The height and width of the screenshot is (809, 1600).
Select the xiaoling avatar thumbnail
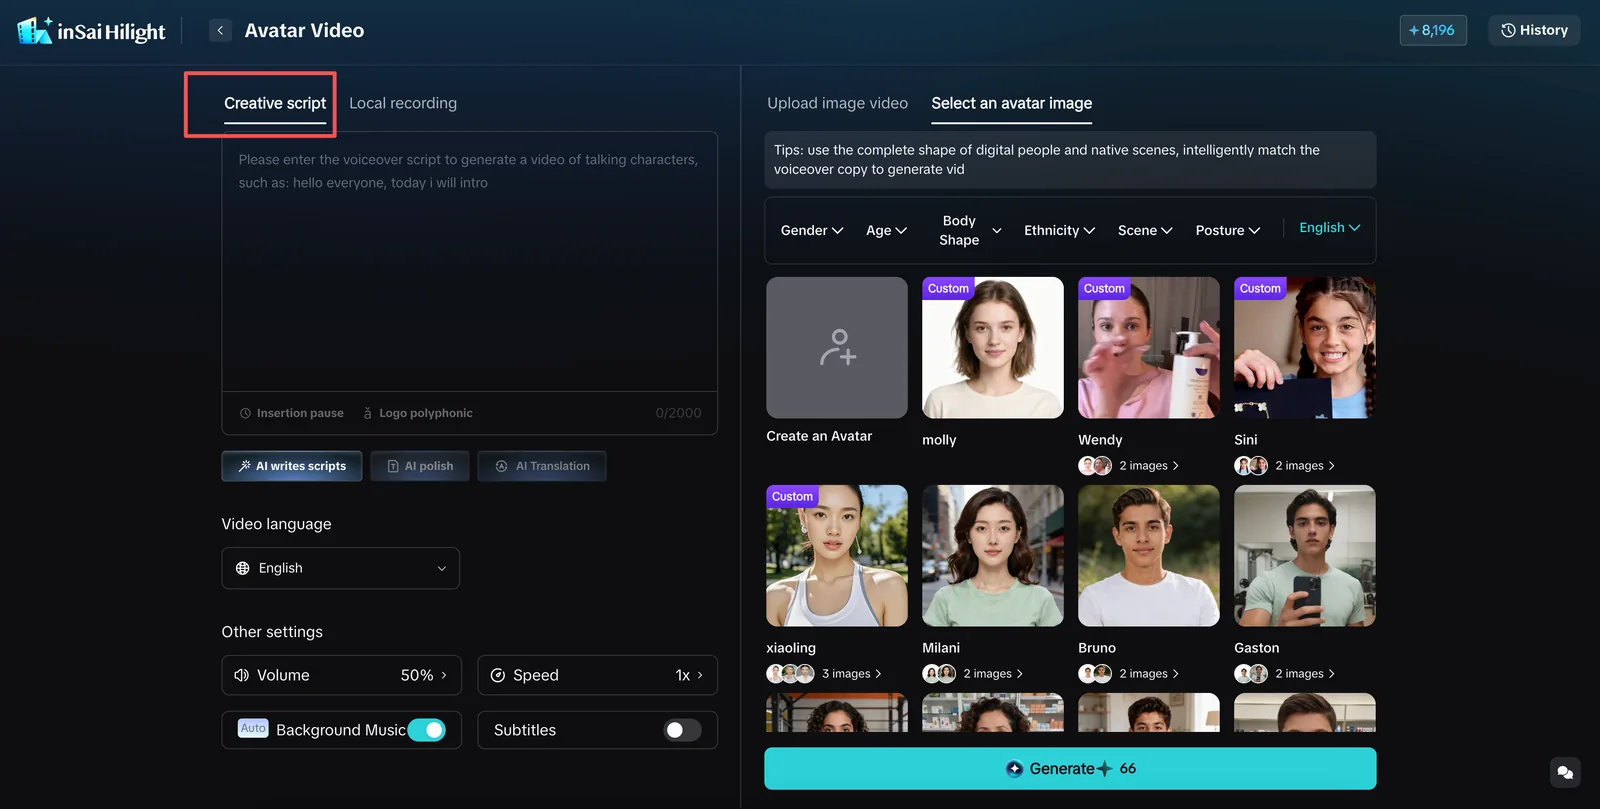pyautogui.click(x=837, y=556)
